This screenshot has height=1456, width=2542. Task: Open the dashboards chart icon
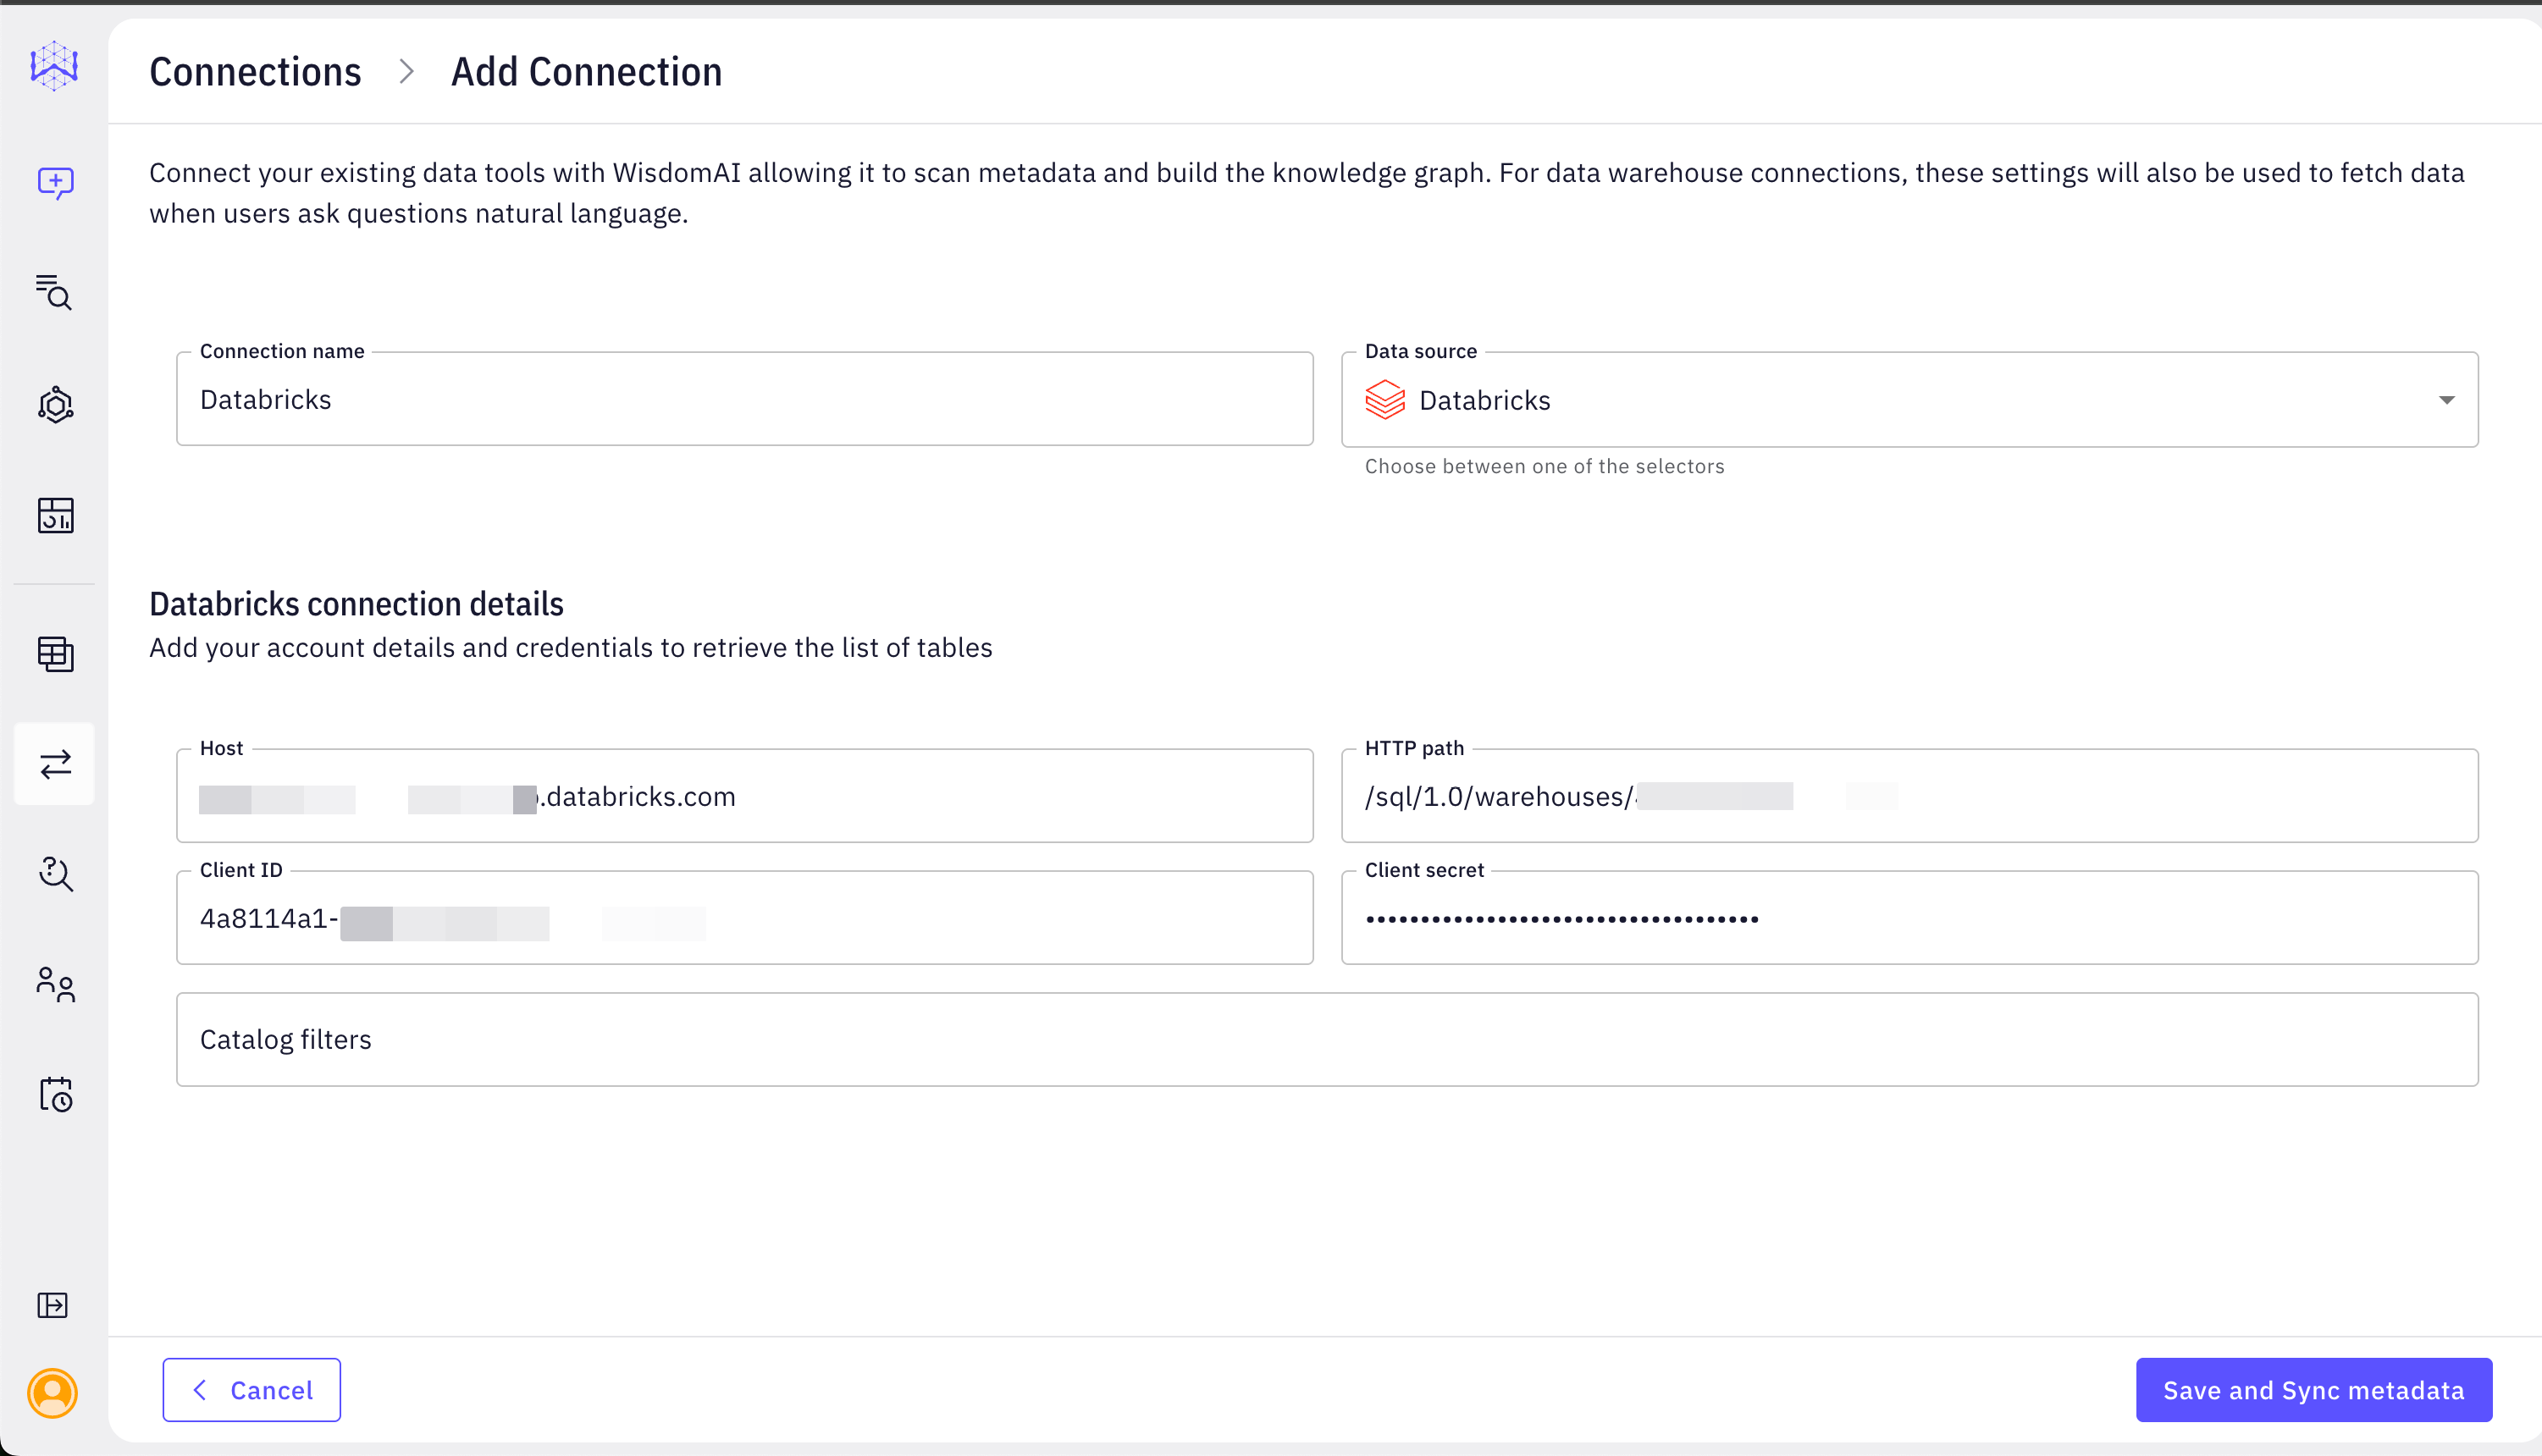55,516
